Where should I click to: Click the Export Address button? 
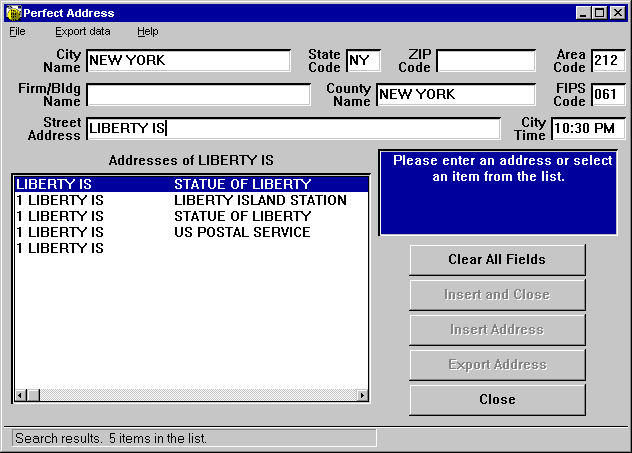point(497,365)
